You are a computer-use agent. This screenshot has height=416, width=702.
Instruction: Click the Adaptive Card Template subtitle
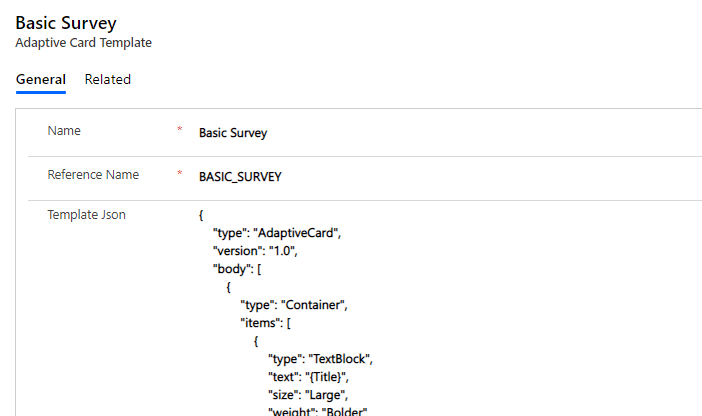tap(83, 43)
